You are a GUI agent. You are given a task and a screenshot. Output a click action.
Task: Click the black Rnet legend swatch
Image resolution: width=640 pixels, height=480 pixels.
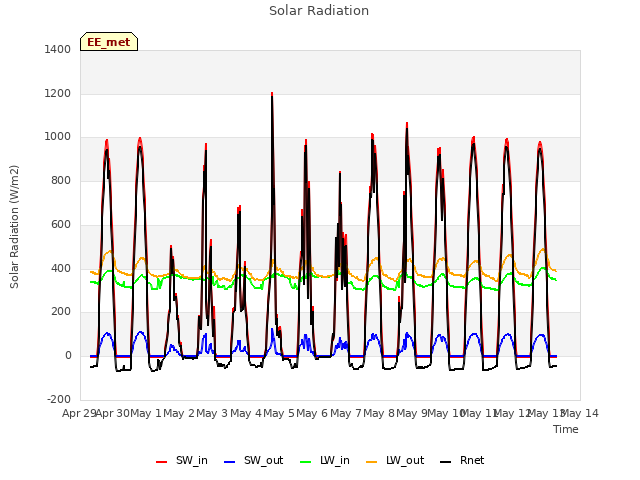pyautogui.click(x=446, y=462)
